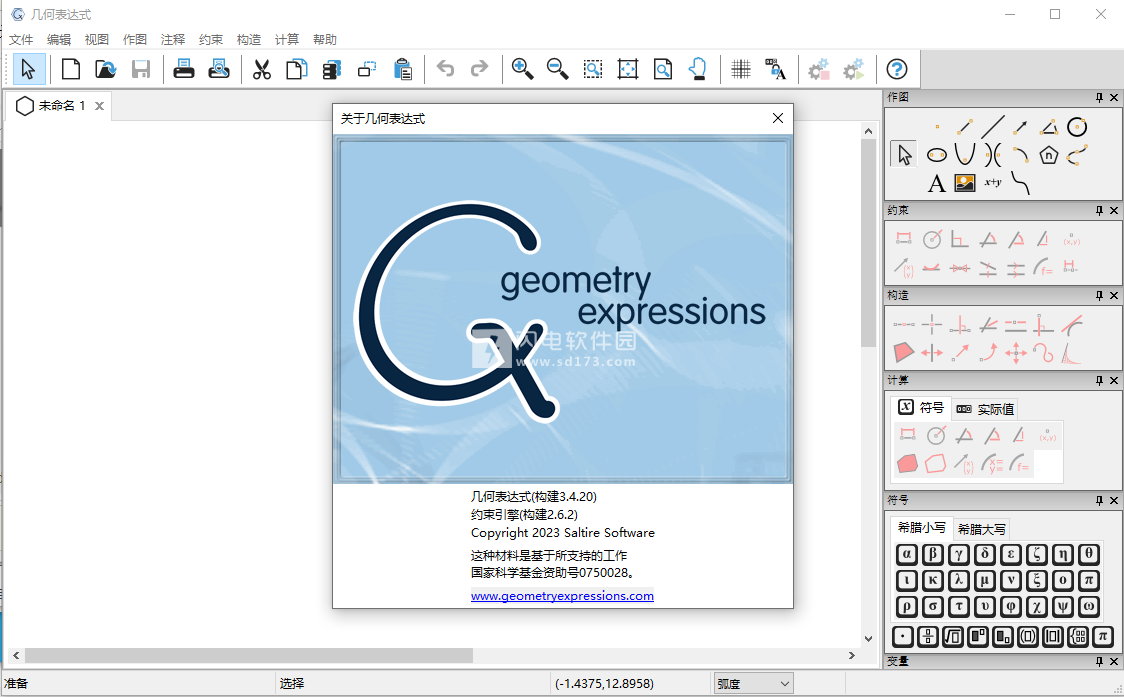
Task: Switch to the 实际值 calculation tab
Action: click(x=985, y=408)
